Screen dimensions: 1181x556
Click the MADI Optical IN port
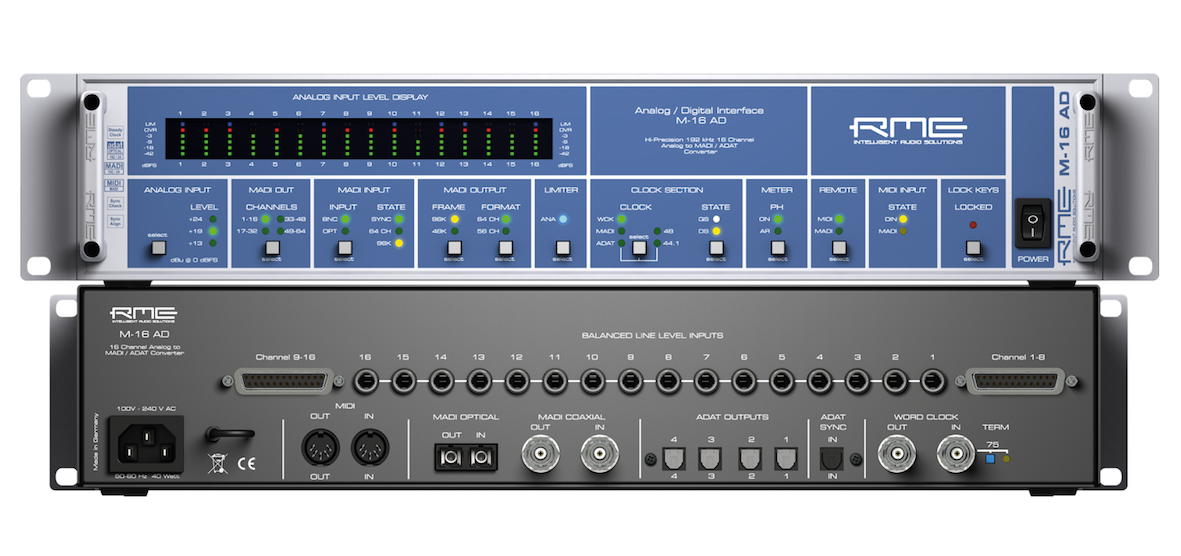pyautogui.click(x=481, y=457)
